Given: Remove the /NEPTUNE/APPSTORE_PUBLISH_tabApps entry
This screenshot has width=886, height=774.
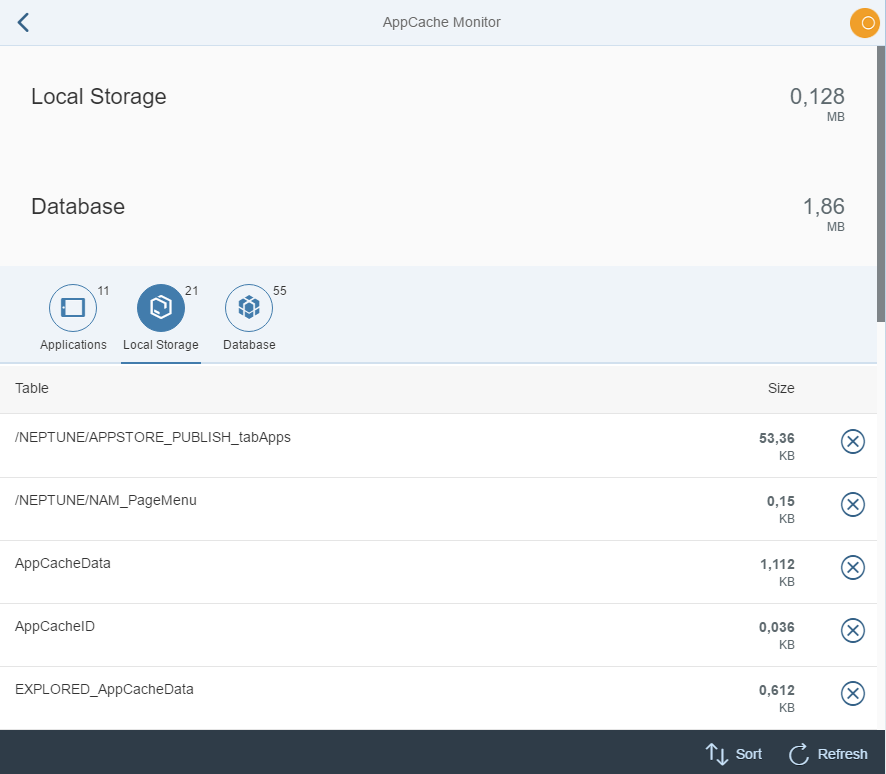Looking at the screenshot, I should click(852, 441).
